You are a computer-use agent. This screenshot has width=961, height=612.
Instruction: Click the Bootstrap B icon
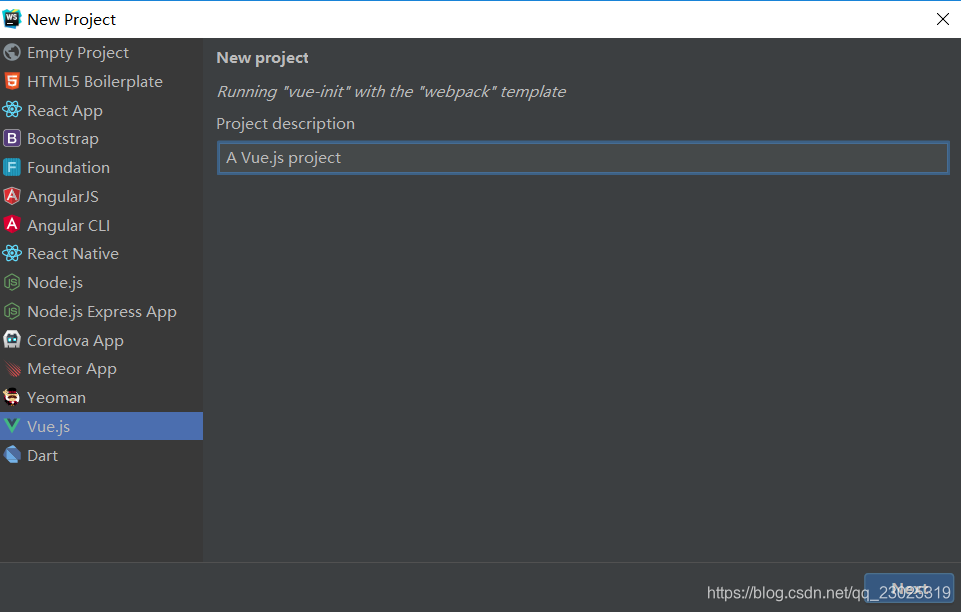point(12,138)
